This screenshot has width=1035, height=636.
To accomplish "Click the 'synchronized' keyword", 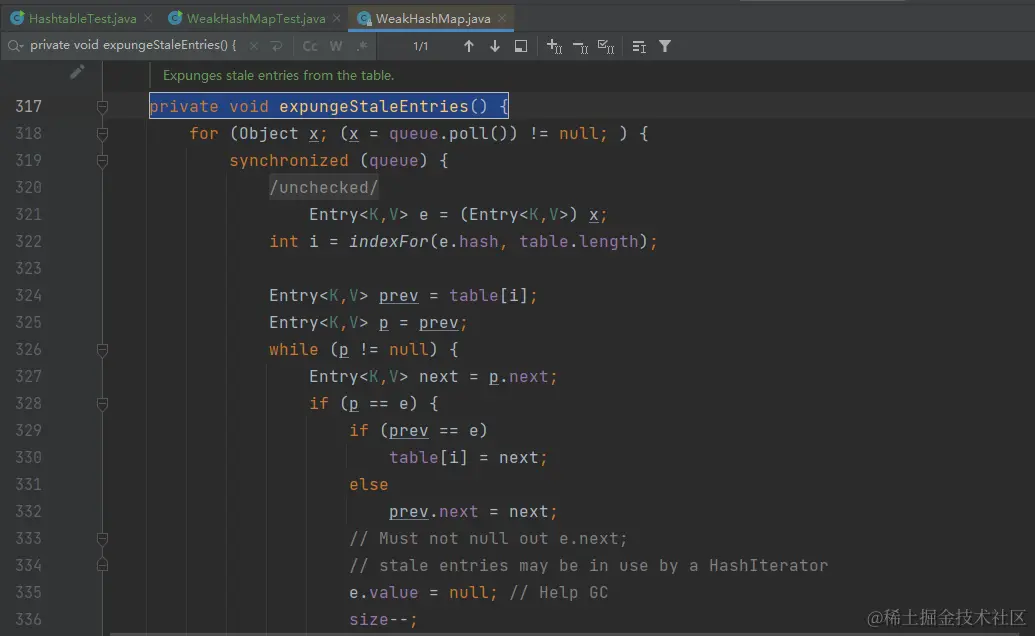I will 288,160.
